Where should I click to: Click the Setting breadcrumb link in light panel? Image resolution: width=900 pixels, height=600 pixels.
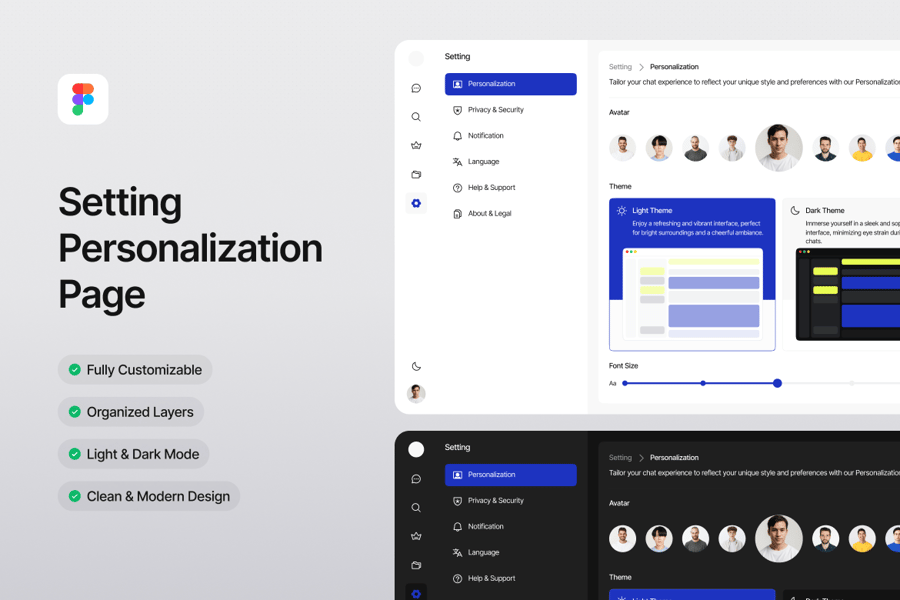click(x=620, y=67)
